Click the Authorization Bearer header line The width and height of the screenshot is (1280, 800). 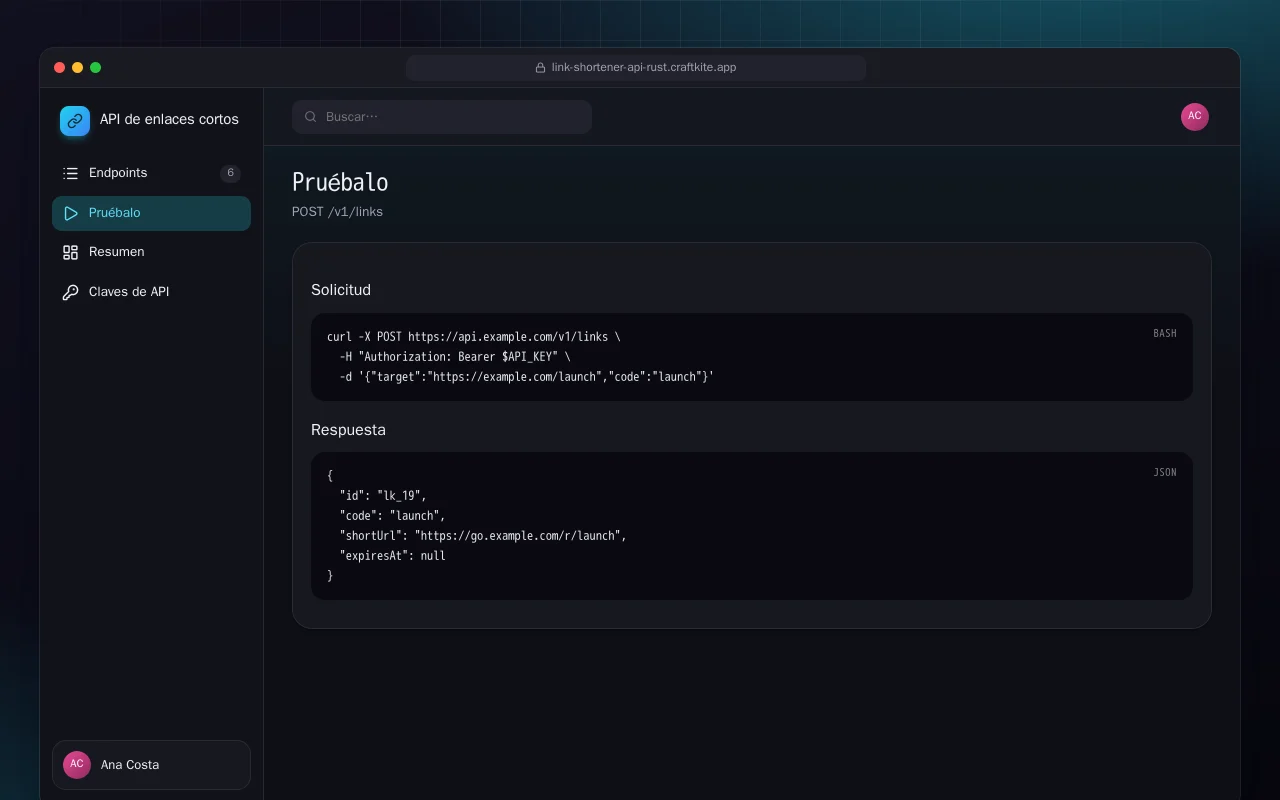coord(457,357)
